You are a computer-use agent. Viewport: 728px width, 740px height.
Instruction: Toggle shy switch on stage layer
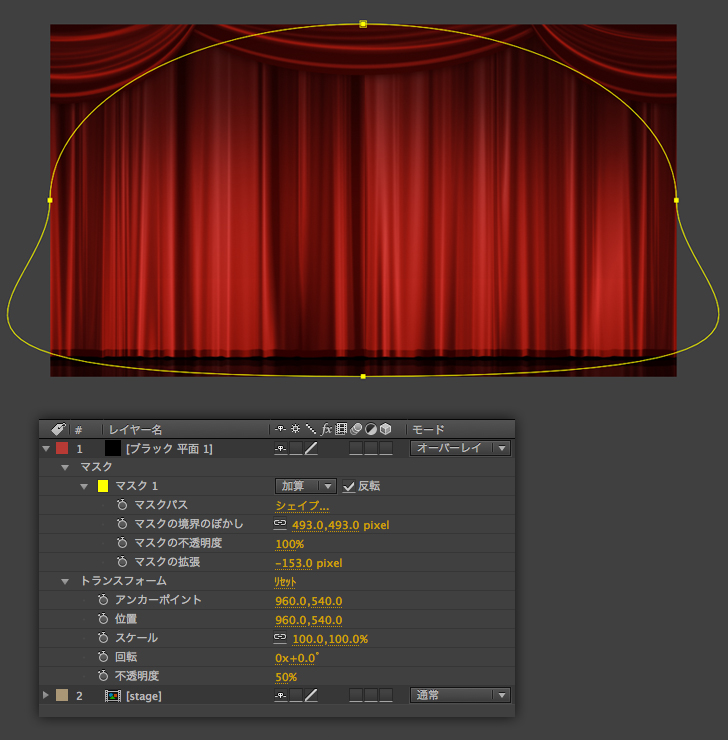click(x=281, y=696)
